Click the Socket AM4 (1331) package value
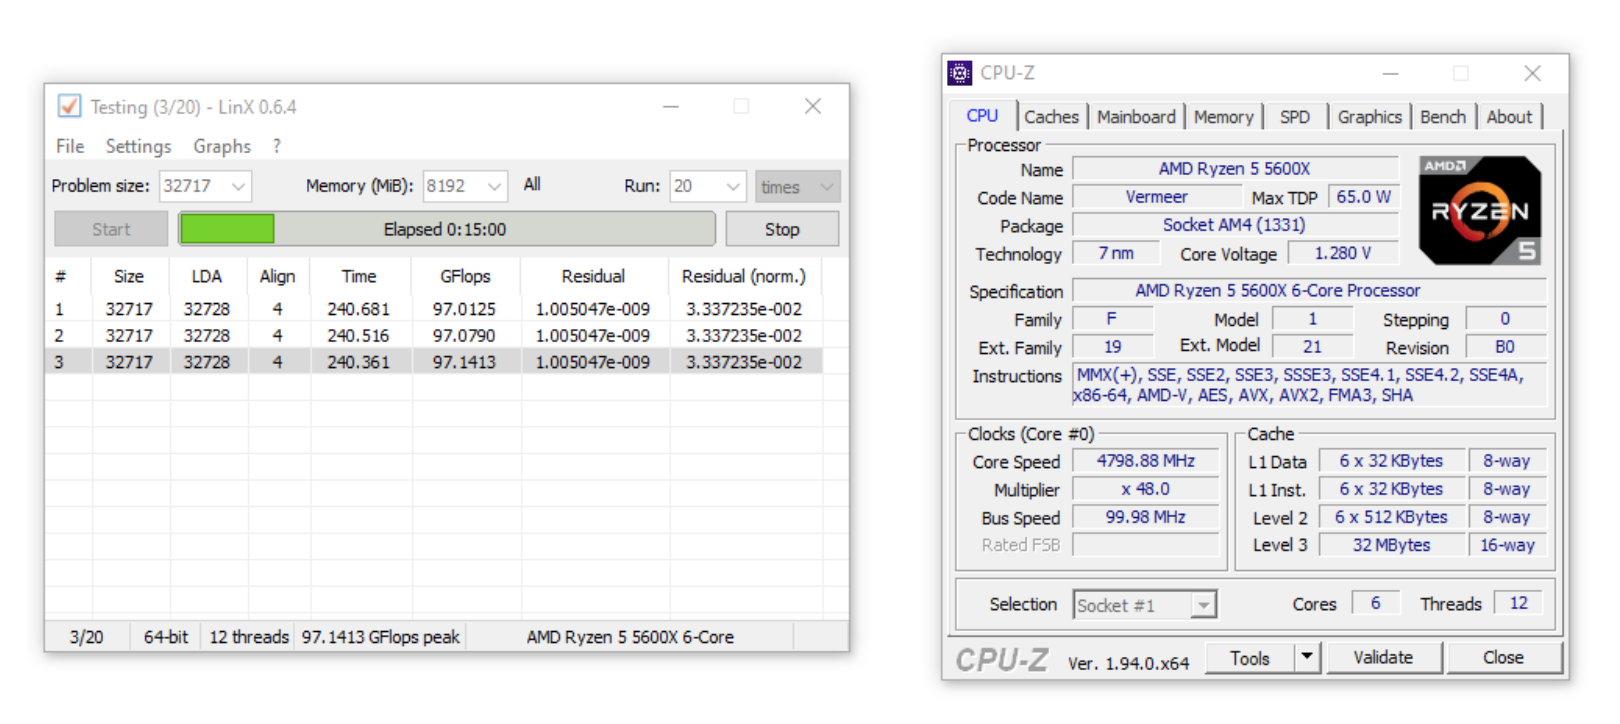Viewport: 1620px width, 724px height. [1235, 225]
